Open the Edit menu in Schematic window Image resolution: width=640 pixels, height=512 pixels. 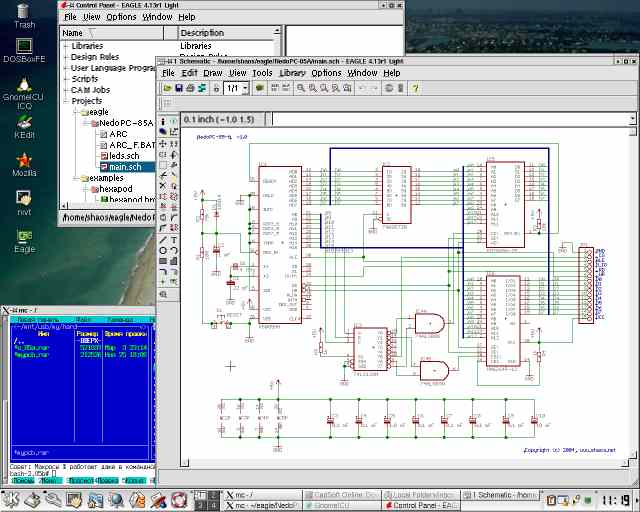(x=189, y=73)
